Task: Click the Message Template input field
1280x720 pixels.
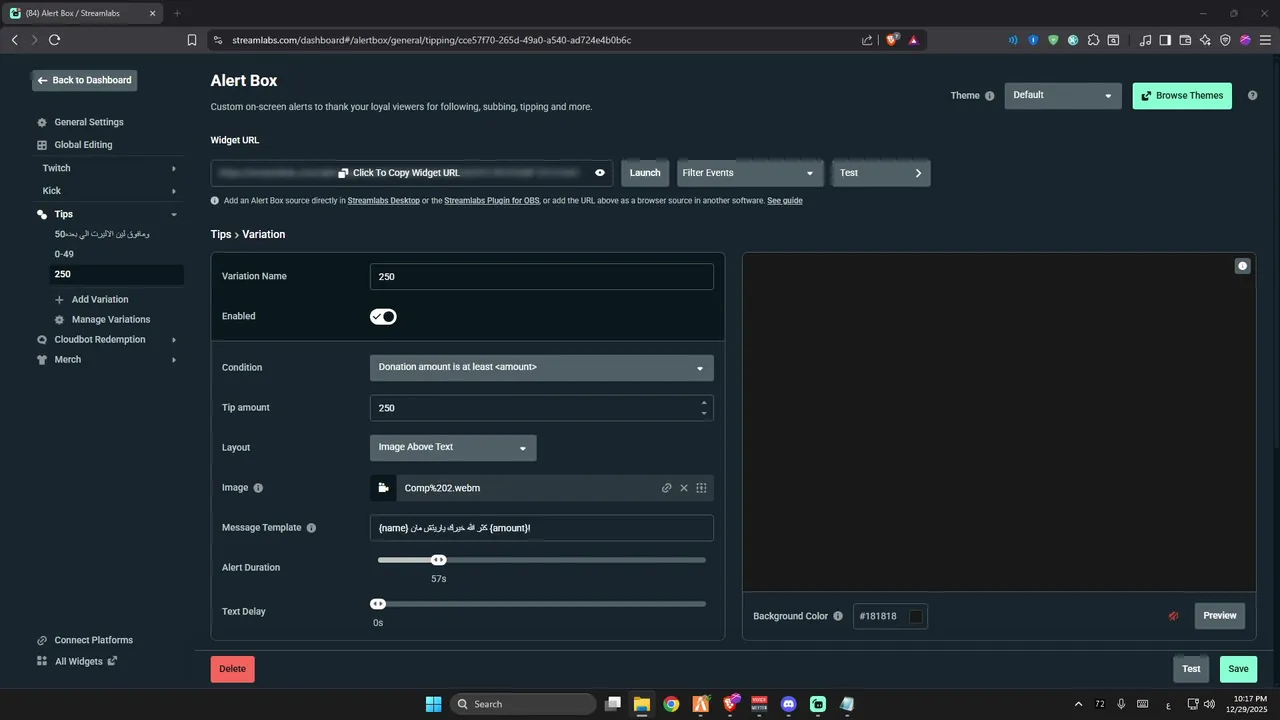Action: click(541, 528)
